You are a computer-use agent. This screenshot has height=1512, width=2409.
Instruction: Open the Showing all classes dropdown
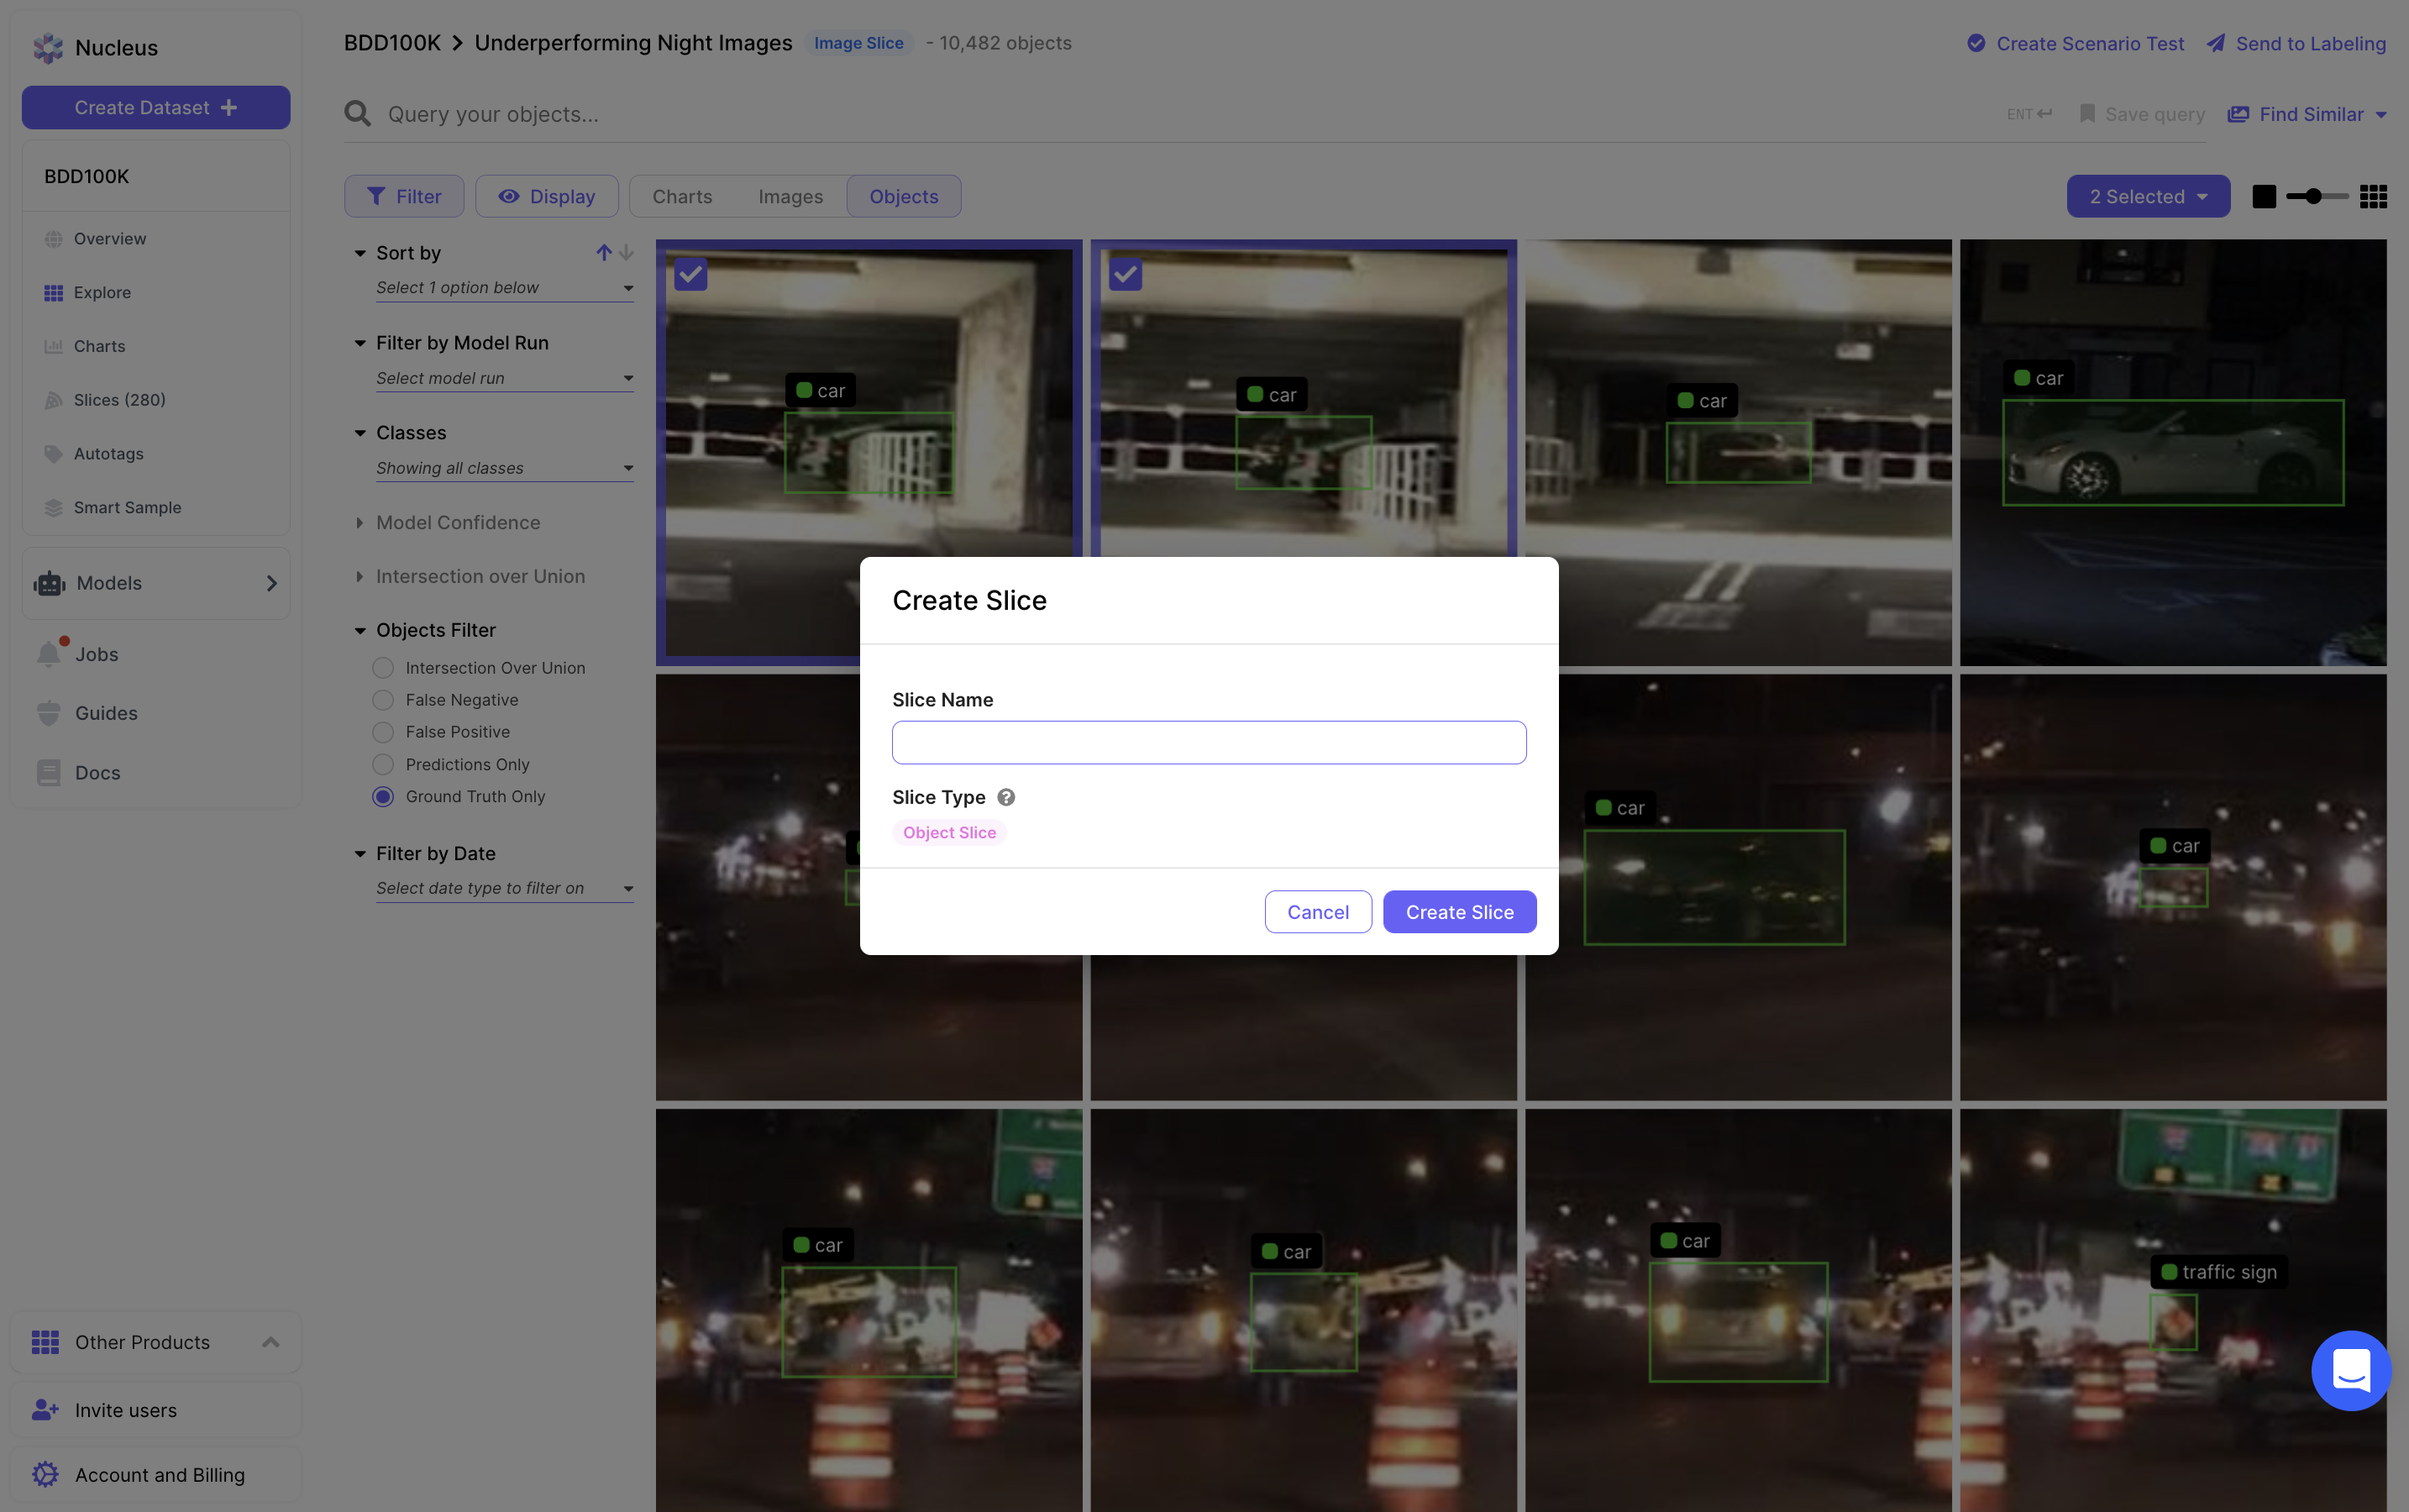[504, 468]
